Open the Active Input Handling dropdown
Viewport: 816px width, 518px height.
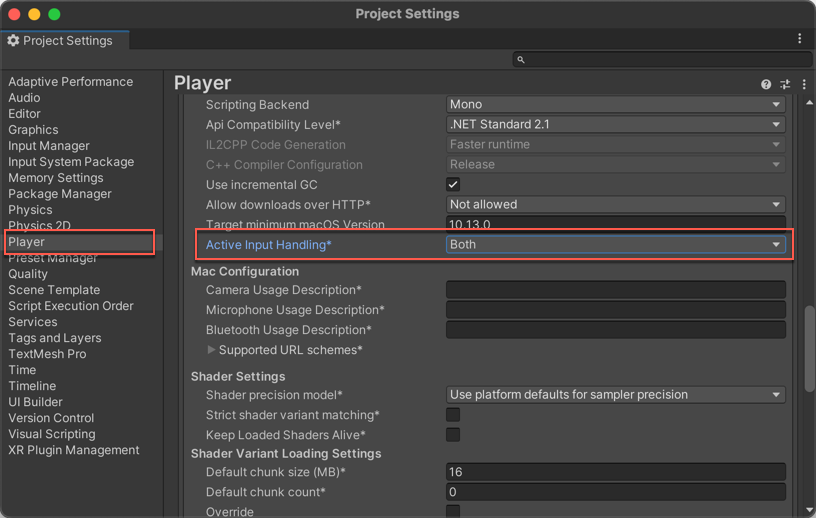[615, 244]
